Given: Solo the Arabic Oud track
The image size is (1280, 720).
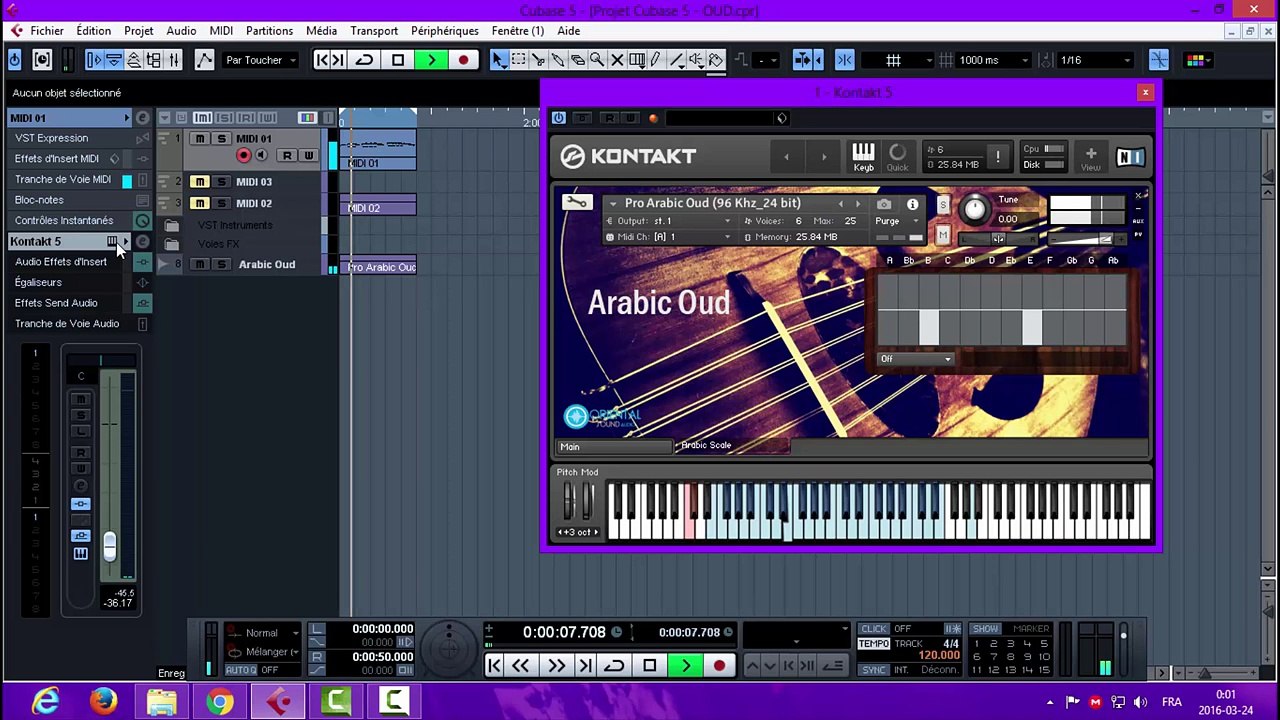Looking at the screenshot, I should coord(221,264).
